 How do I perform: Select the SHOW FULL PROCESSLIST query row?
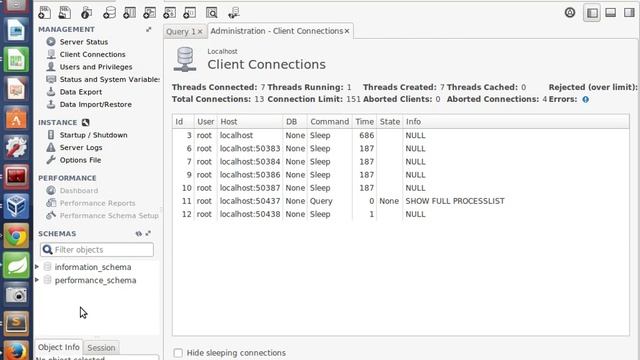(x=400, y=201)
